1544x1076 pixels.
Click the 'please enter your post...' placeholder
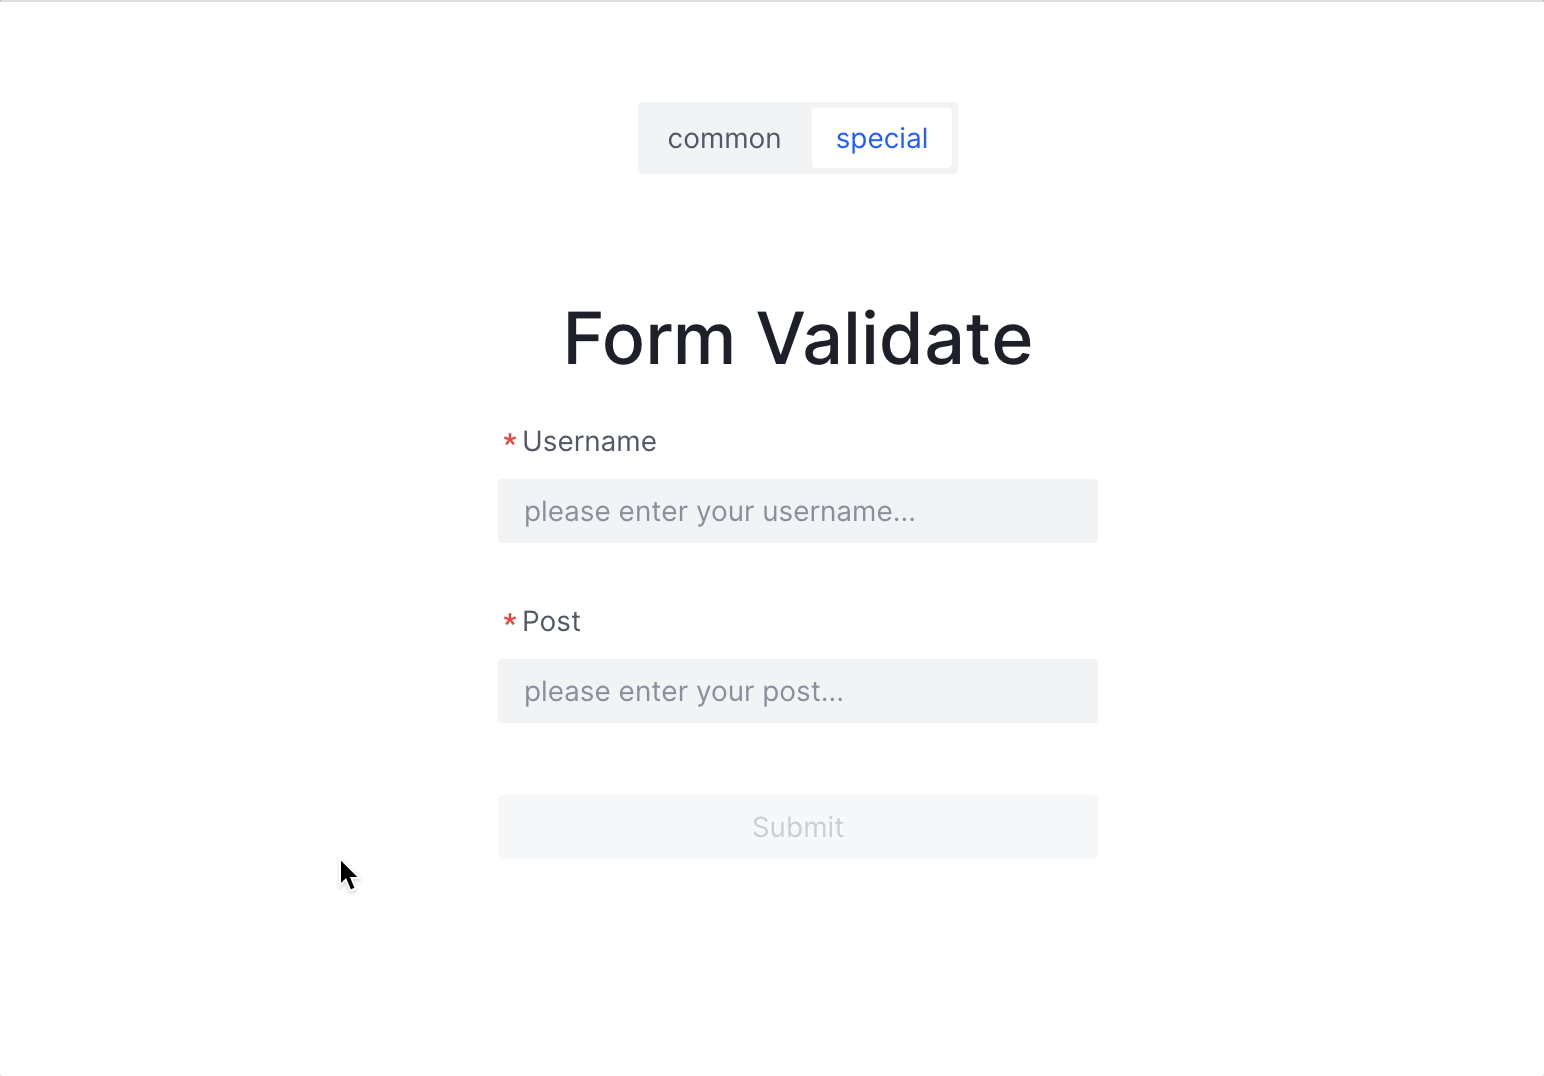(x=683, y=691)
